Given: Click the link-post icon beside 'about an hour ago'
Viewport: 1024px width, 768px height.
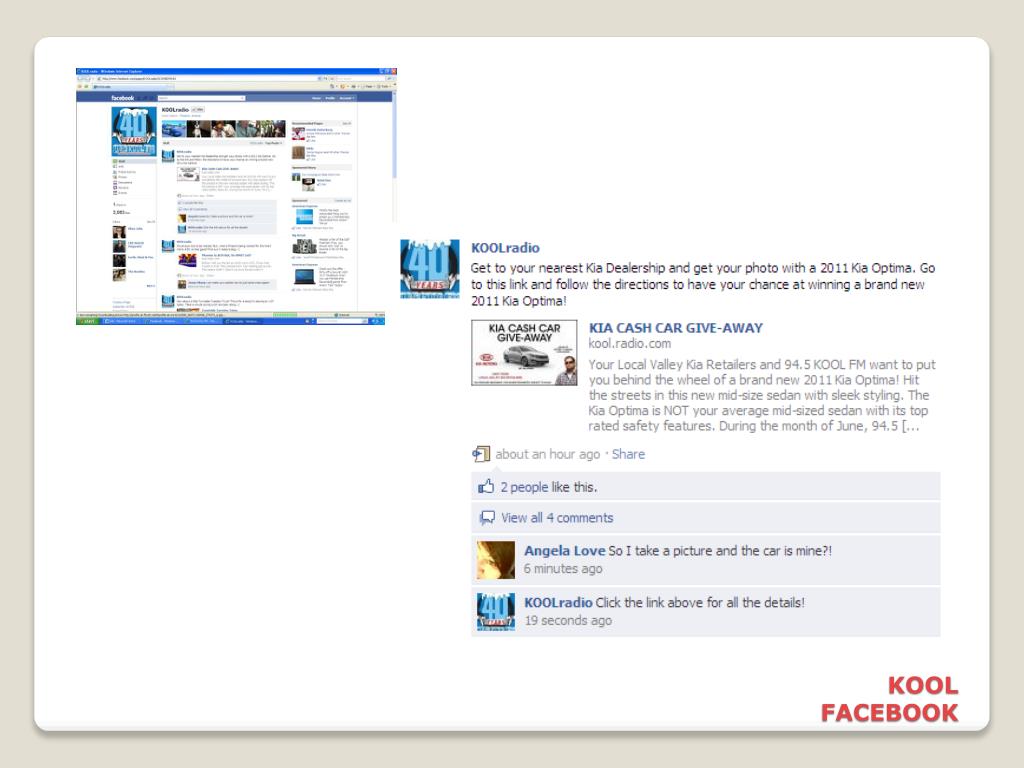Looking at the screenshot, I should click(481, 454).
